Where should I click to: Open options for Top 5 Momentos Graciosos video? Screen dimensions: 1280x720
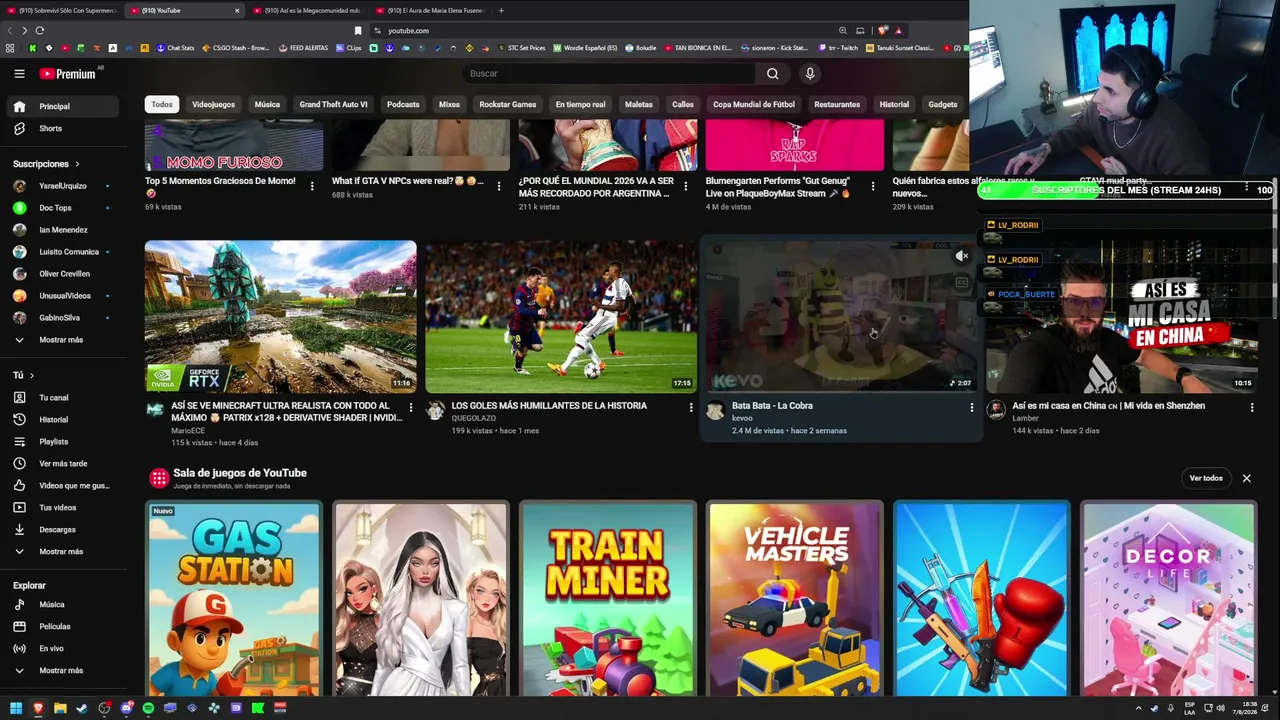[x=312, y=186]
